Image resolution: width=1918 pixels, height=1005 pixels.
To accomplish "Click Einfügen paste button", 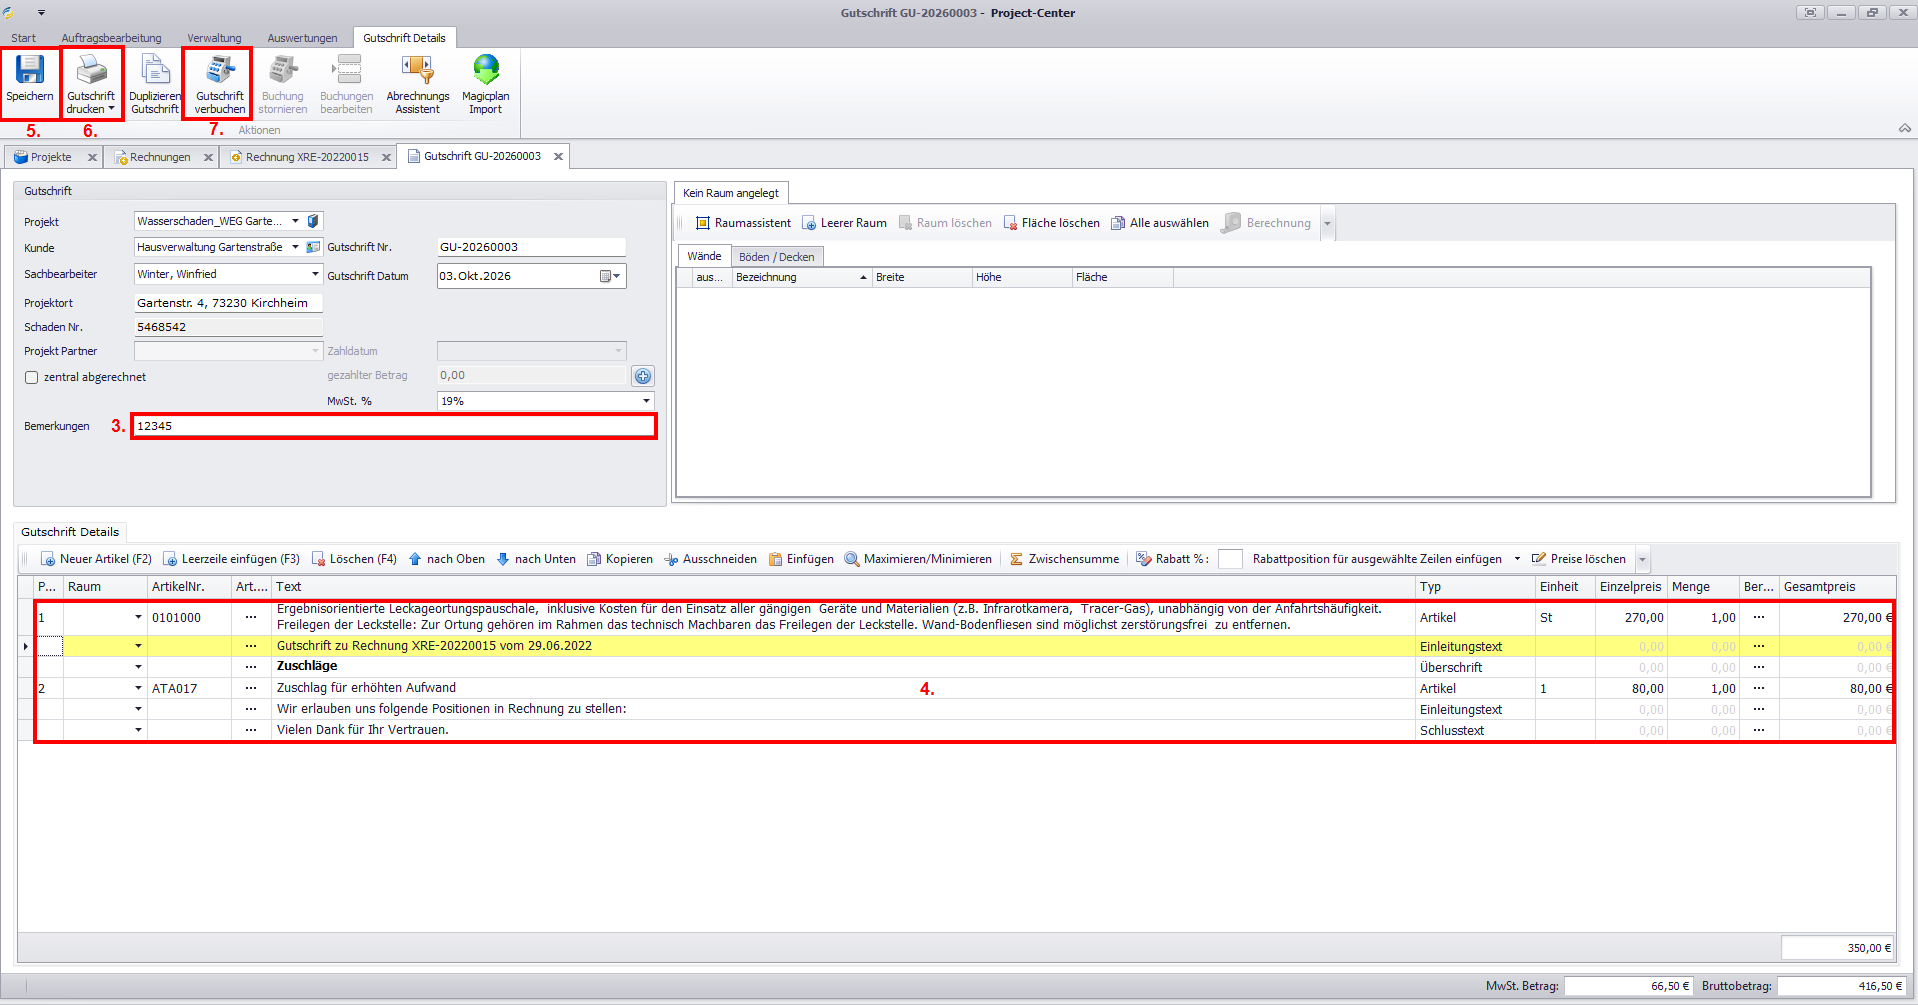I will [800, 559].
